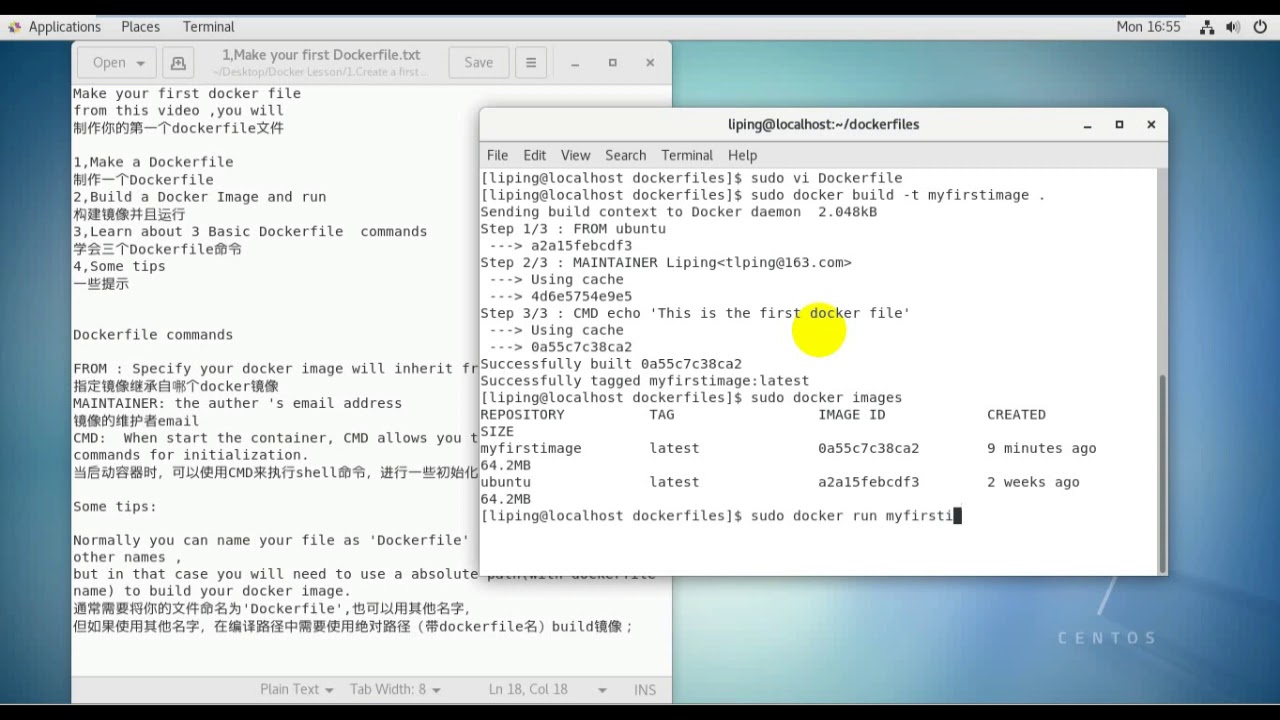Open the Help menu in terminal

click(x=742, y=155)
